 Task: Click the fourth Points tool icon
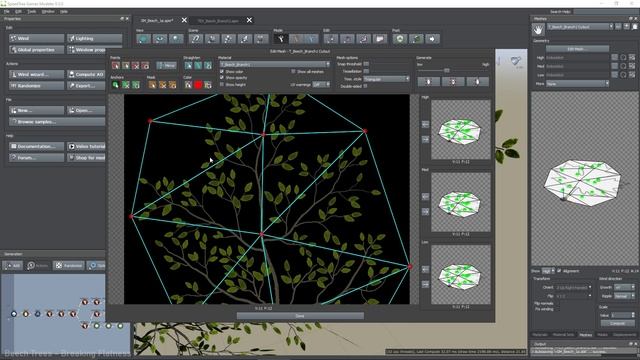(145, 65)
